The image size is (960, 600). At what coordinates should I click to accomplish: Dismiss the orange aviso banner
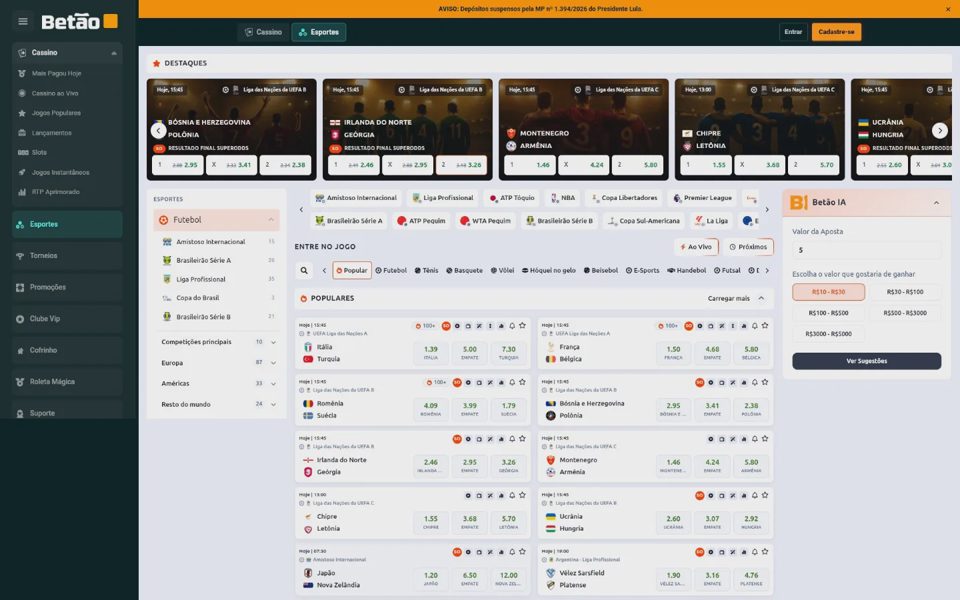948,9
